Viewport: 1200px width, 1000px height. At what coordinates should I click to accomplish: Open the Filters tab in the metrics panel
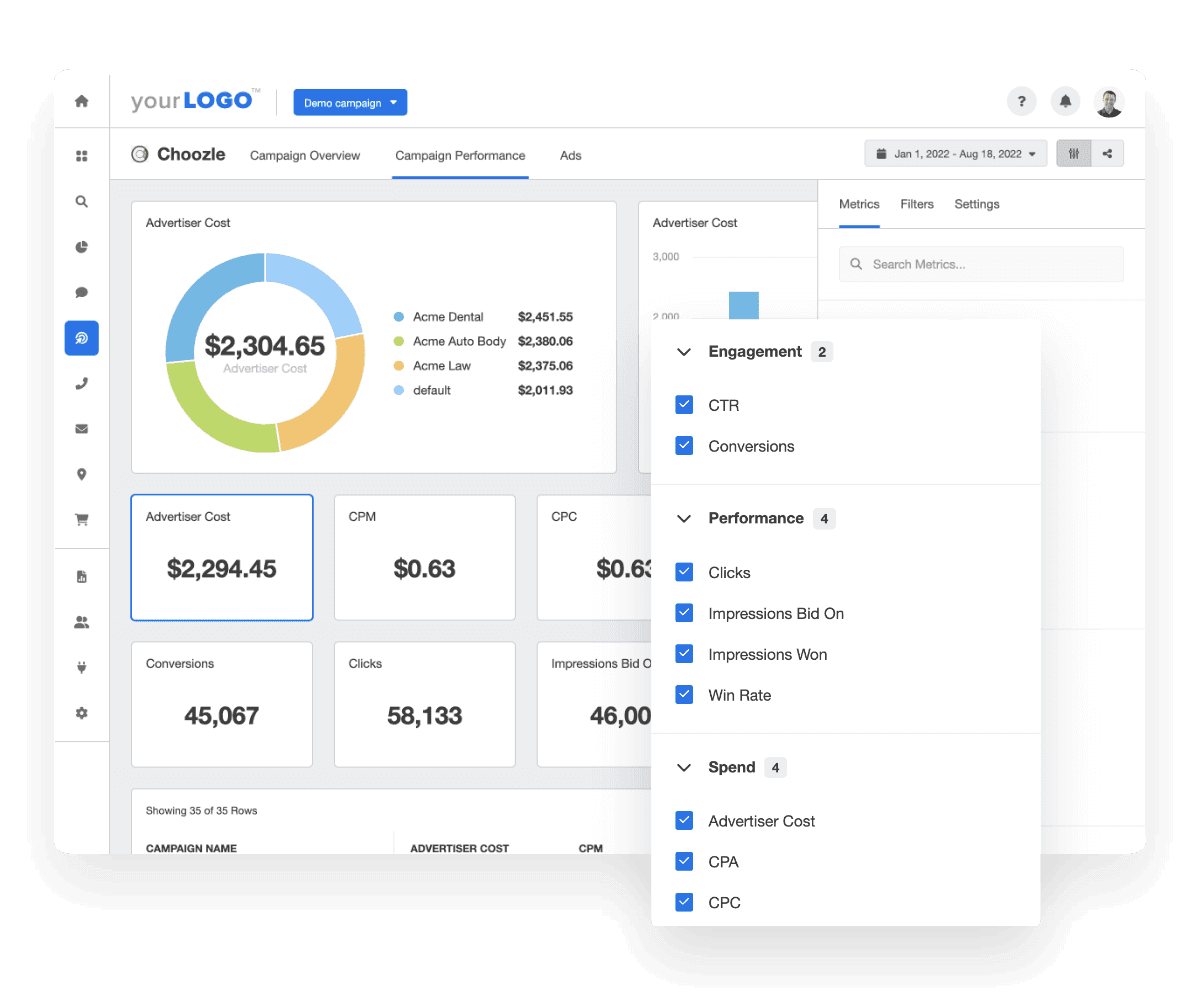(x=917, y=204)
